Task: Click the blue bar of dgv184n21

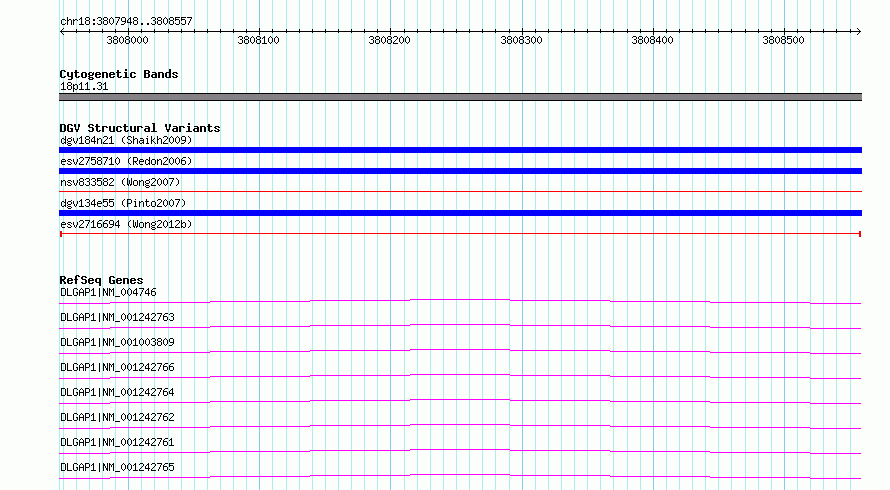Action: coord(460,150)
